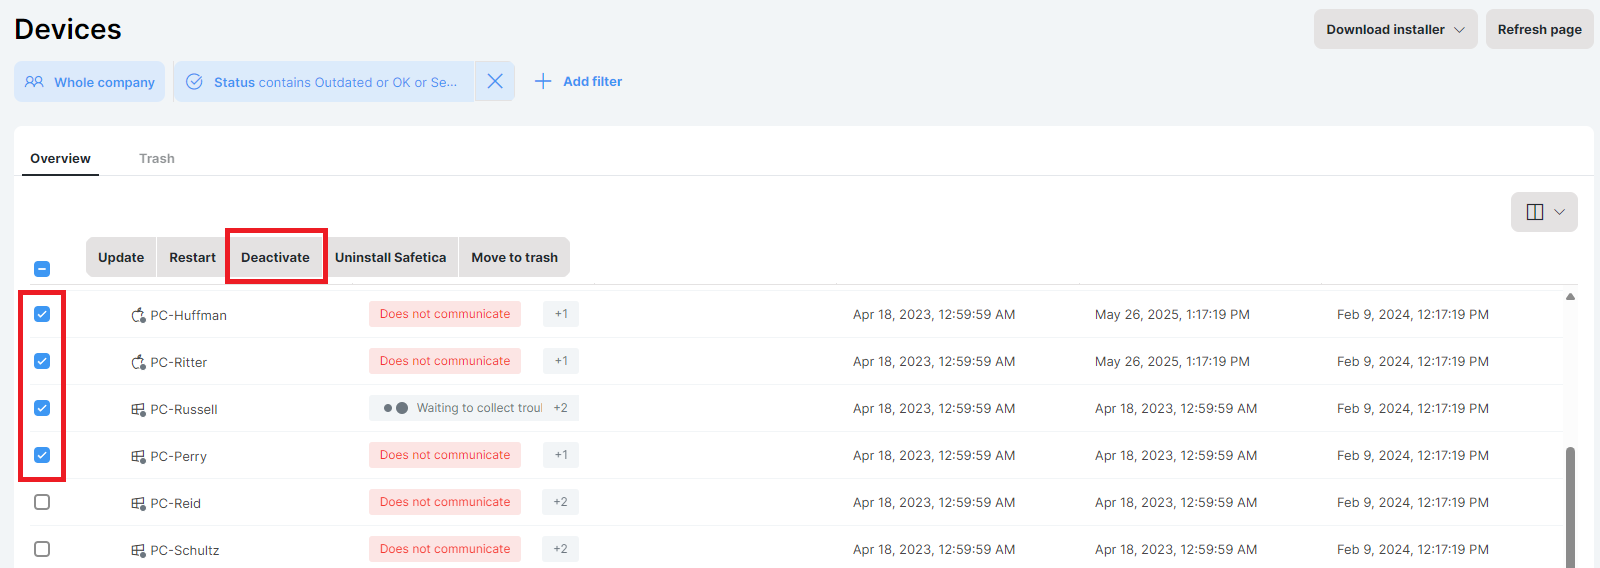The height and width of the screenshot is (568, 1600).
Task: Check the PC-Reid row checkbox
Action: point(42,502)
